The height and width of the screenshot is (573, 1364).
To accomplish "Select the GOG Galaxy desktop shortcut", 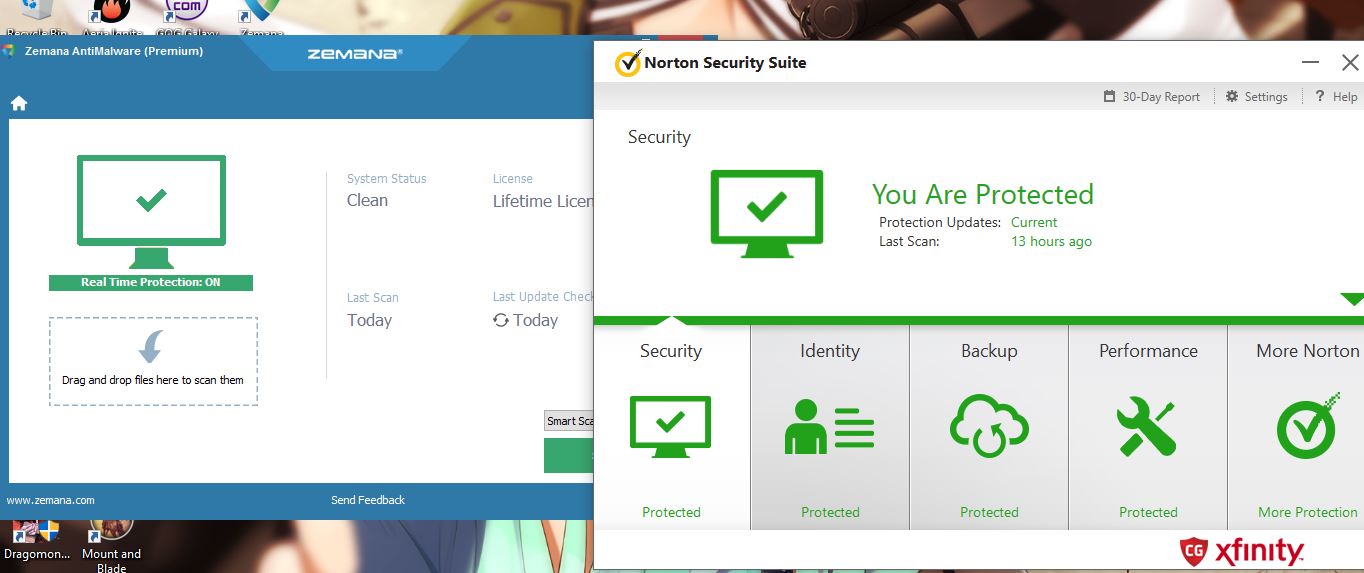I will (187, 17).
